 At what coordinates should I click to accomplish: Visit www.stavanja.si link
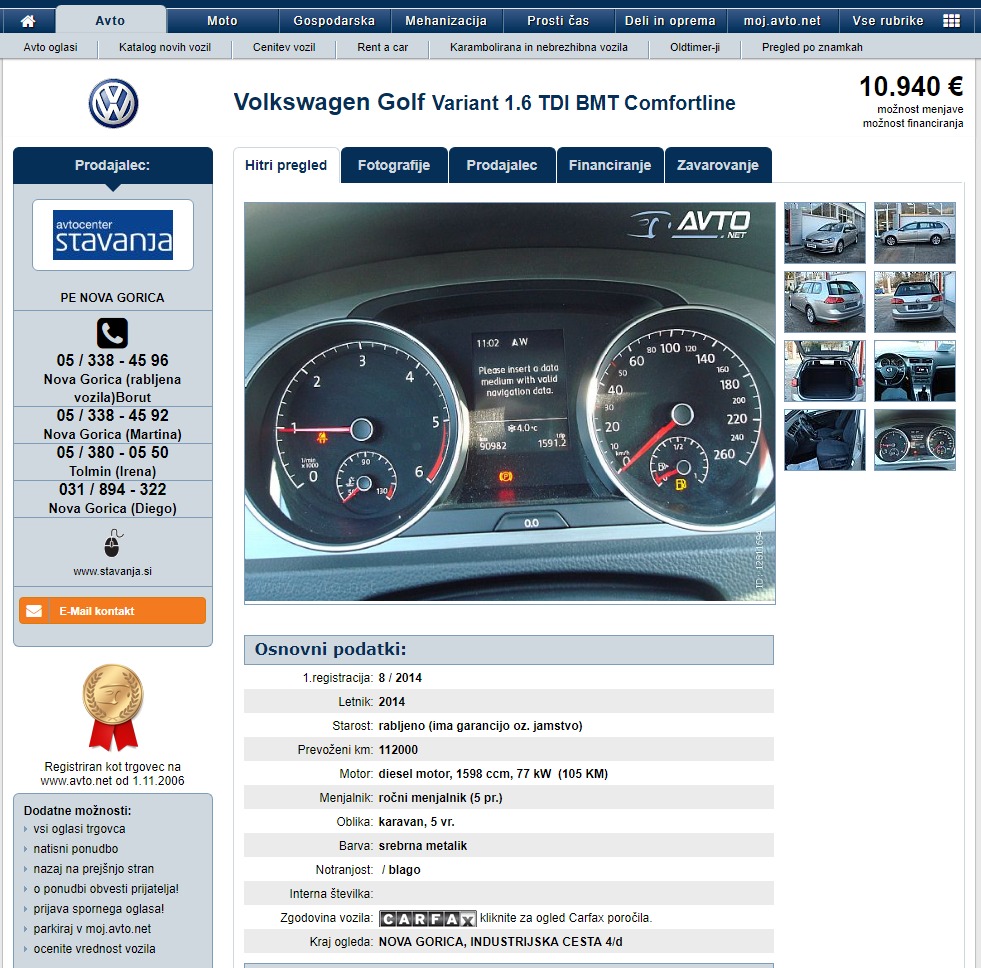pyautogui.click(x=113, y=571)
